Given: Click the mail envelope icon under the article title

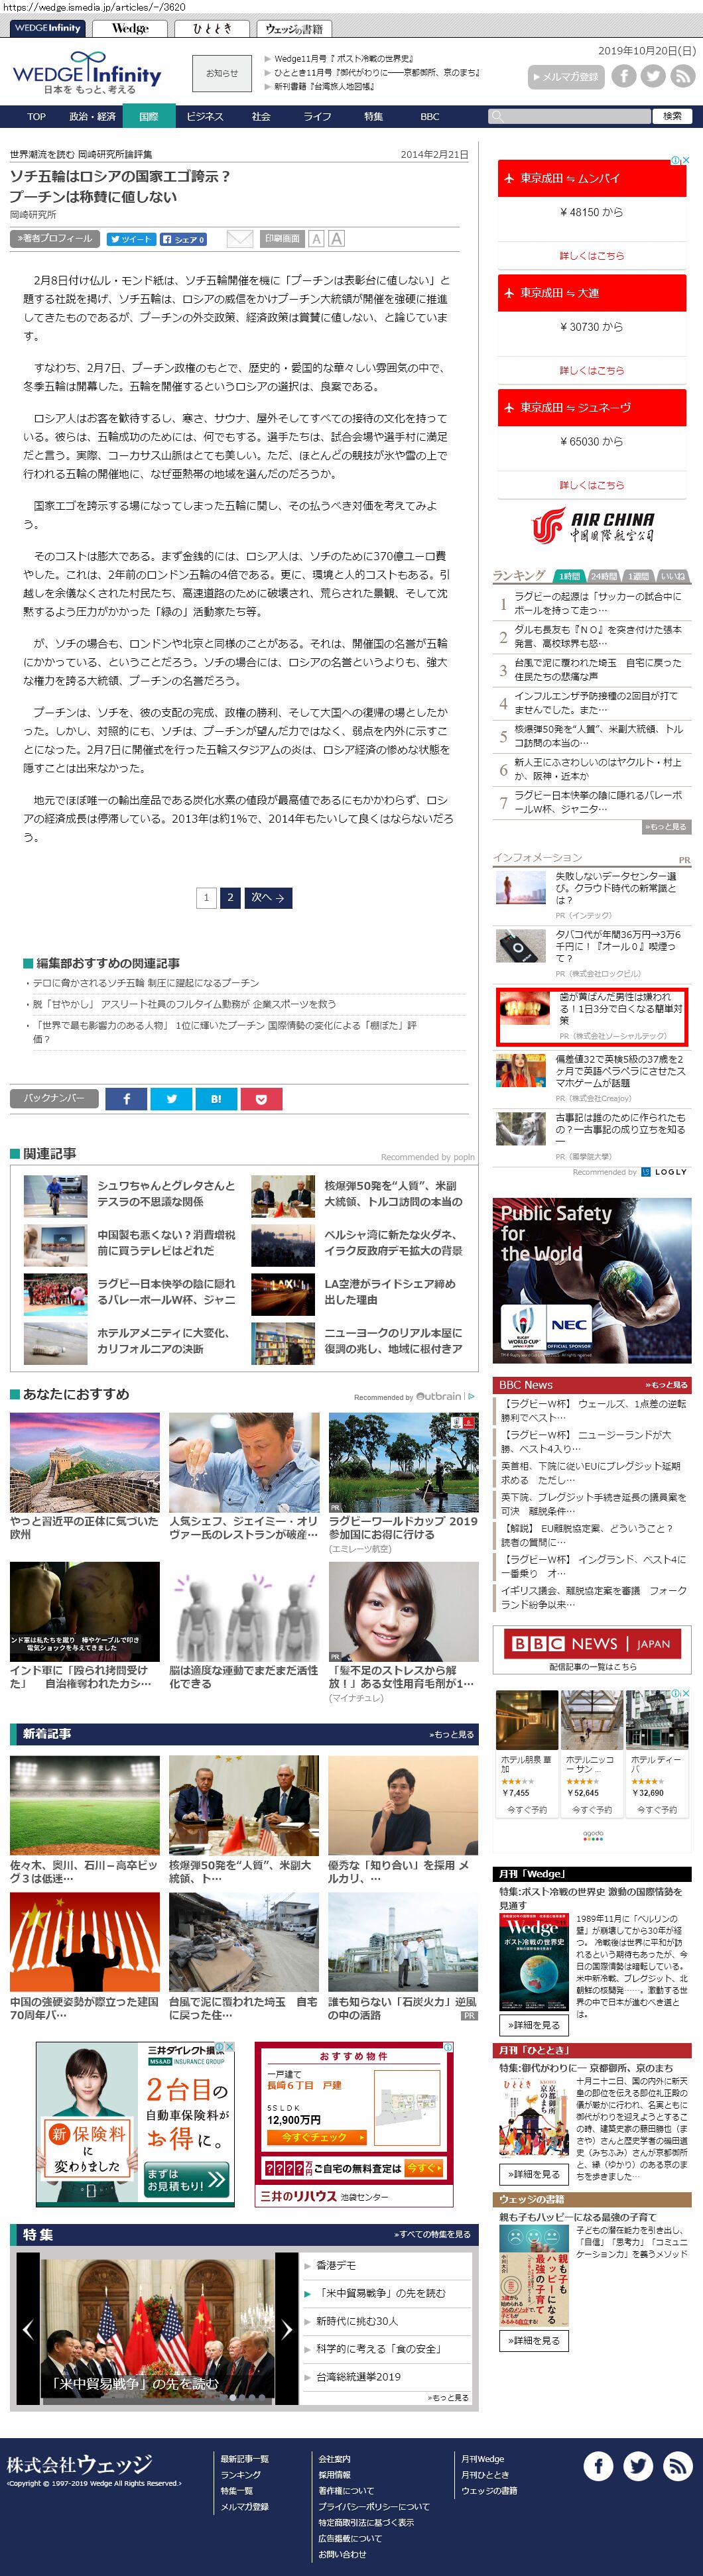Looking at the screenshot, I should pyautogui.click(x=239, y=239).
